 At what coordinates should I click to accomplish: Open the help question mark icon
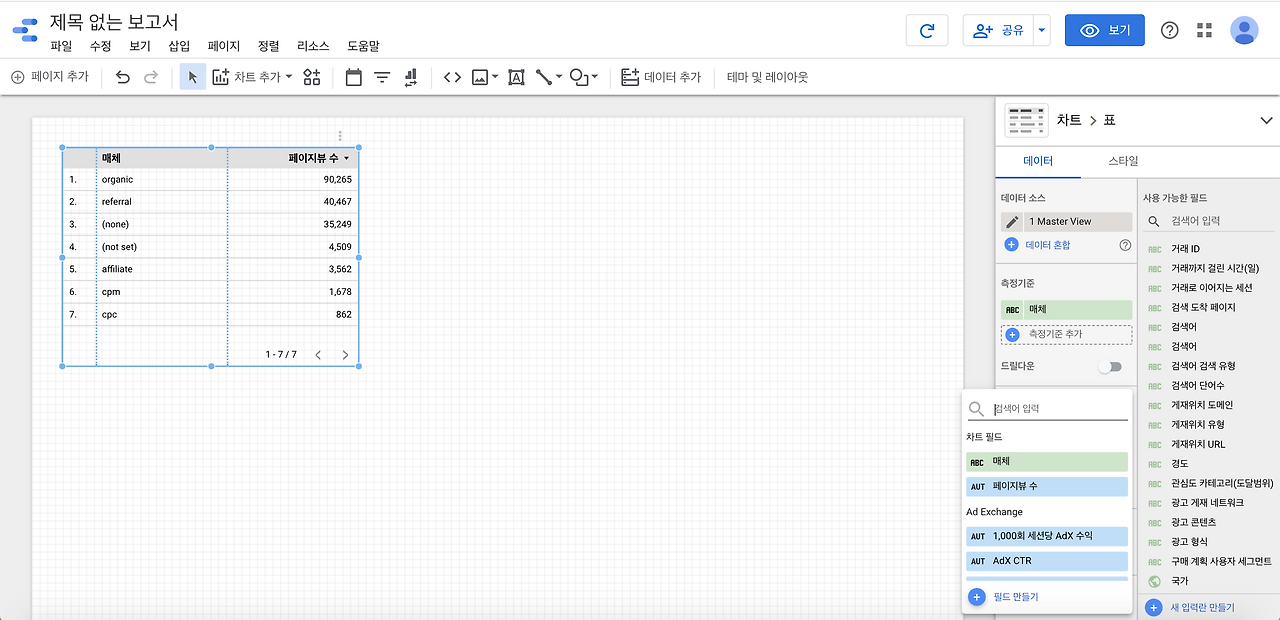pos(1169,30)
